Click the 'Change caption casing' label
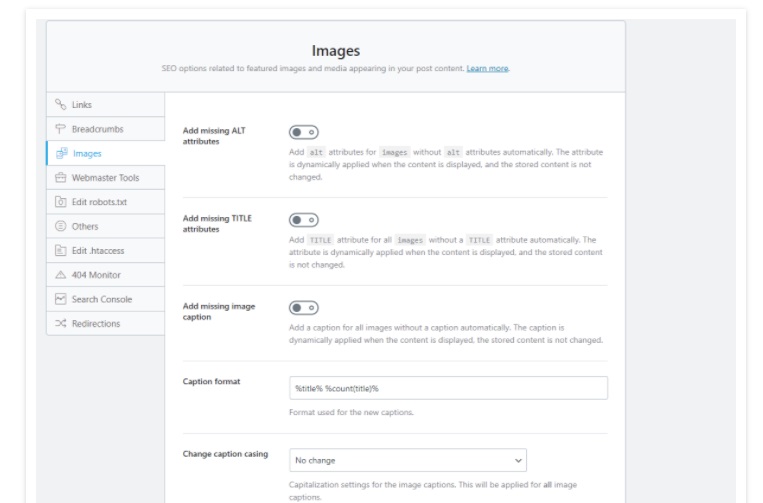The image size is (763, 503). 225,454
